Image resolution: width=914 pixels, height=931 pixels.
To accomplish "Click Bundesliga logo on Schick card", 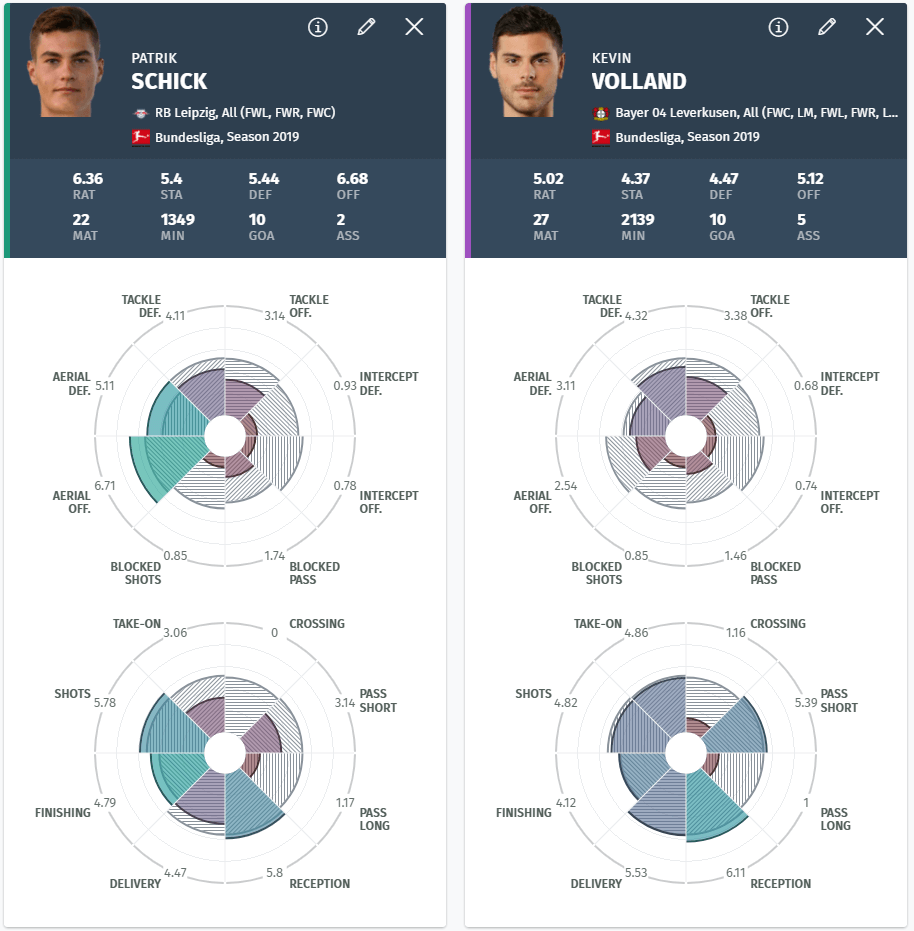I will click(x=141, y=137).
